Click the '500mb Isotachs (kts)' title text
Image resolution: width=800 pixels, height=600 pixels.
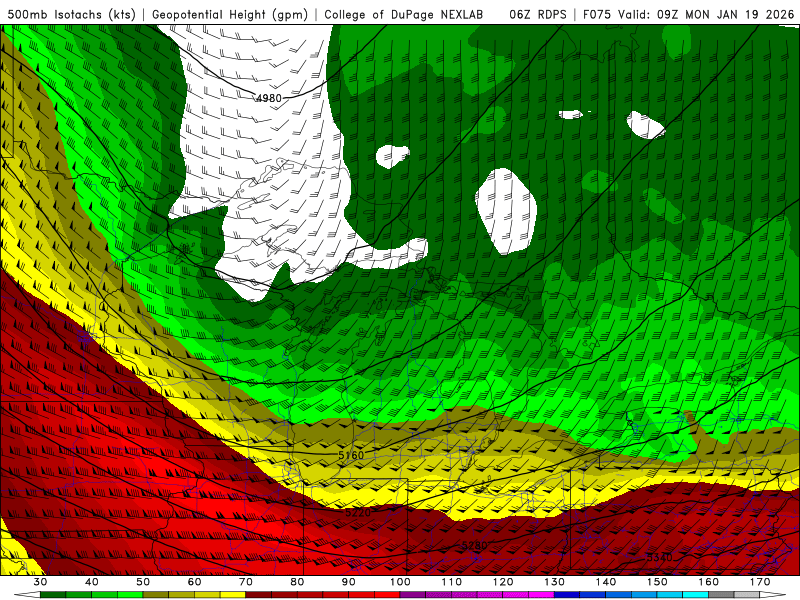click(71, 14)
